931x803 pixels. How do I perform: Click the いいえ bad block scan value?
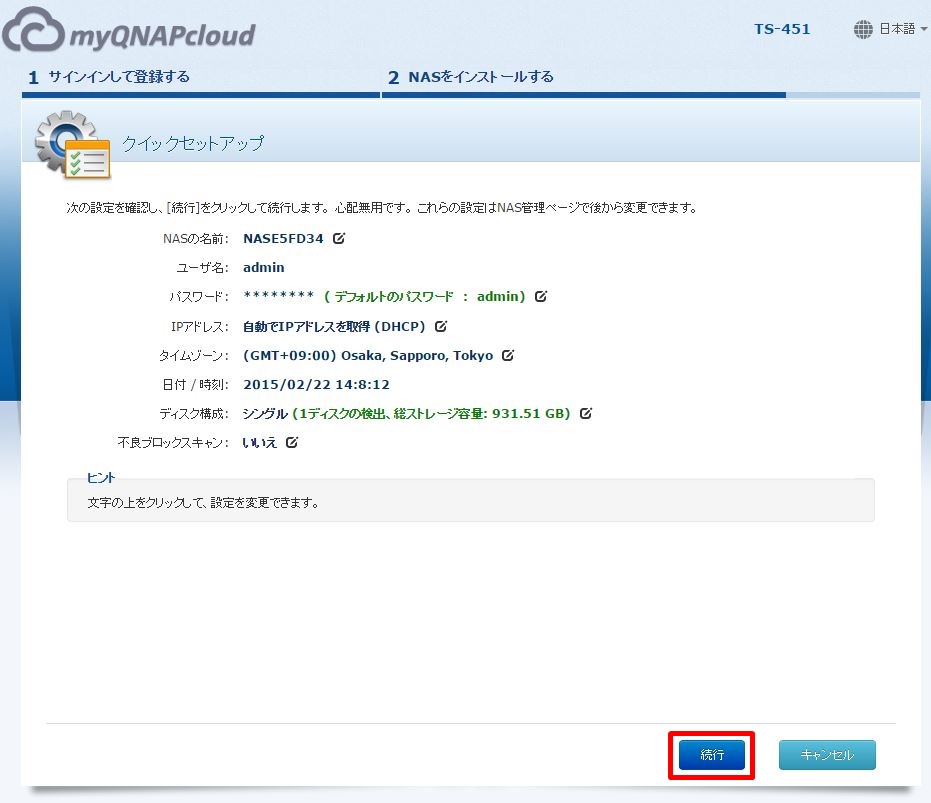(x=260, y=442)
